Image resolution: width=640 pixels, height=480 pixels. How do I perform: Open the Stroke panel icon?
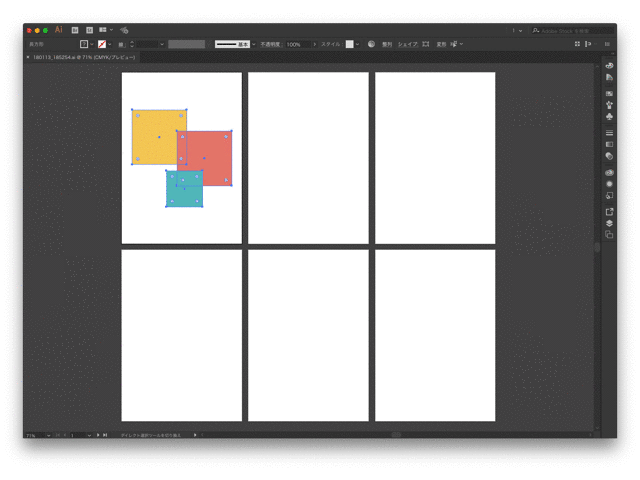(x=610, y=133)
